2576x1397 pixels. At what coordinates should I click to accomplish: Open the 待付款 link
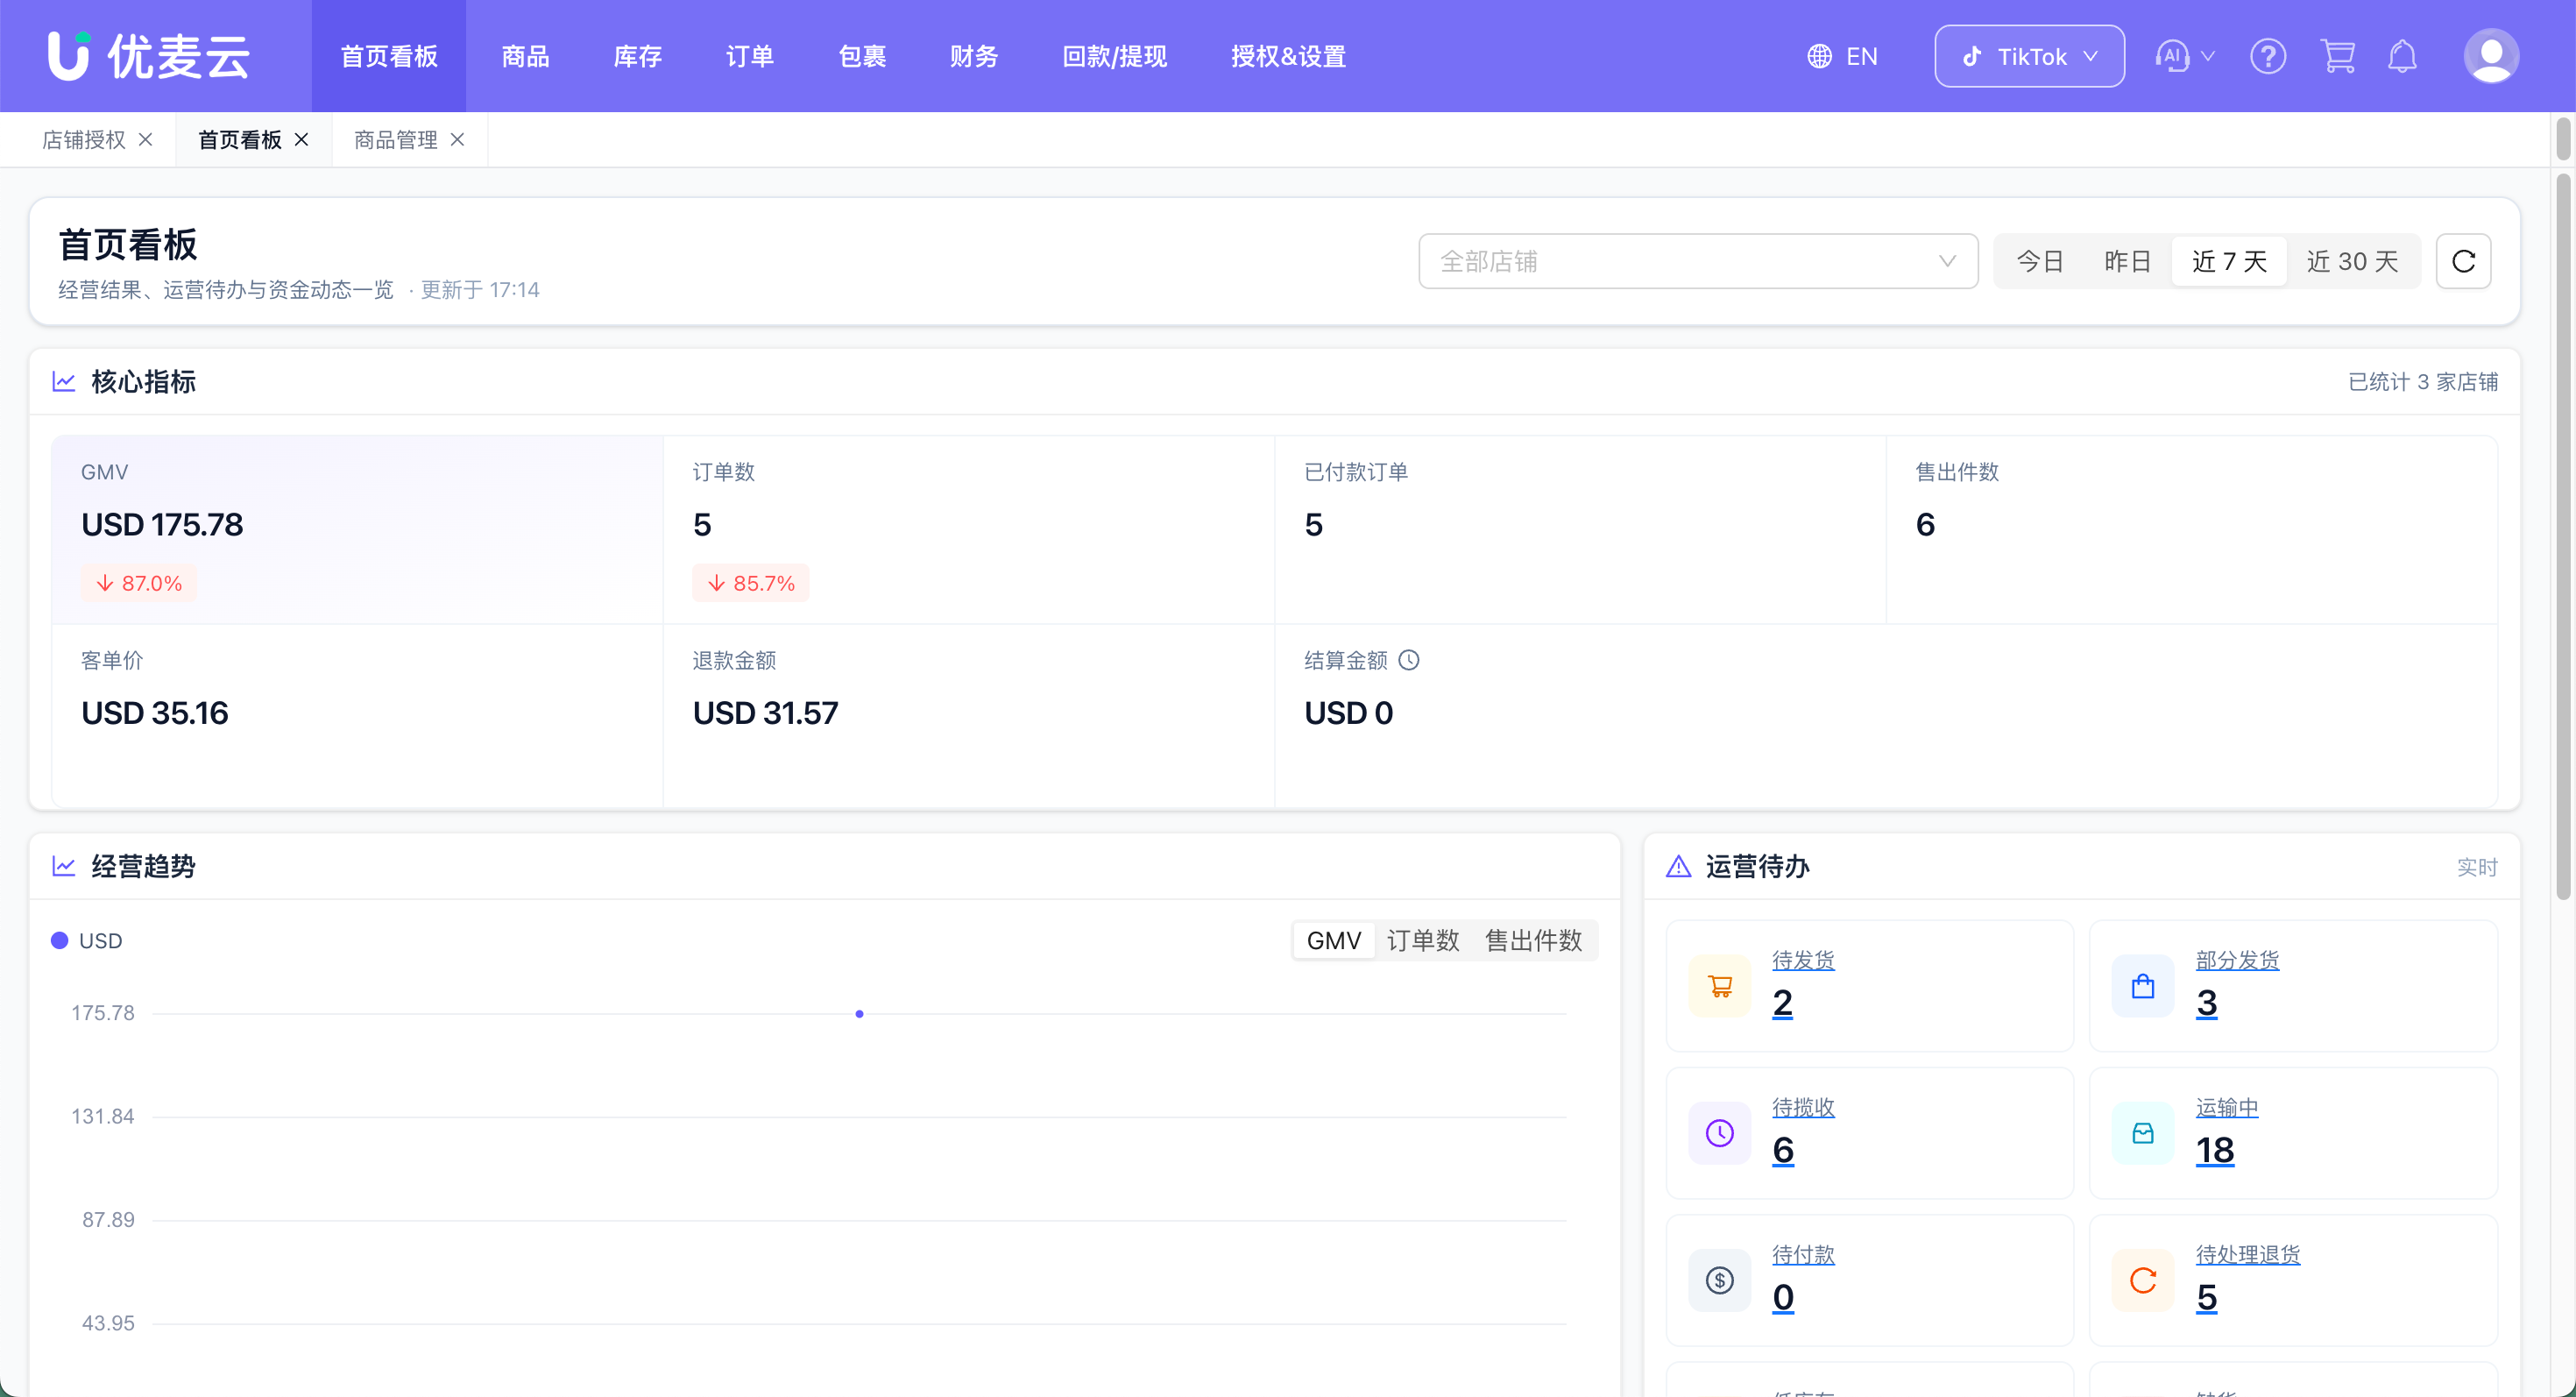[x=1803, y=1254]
